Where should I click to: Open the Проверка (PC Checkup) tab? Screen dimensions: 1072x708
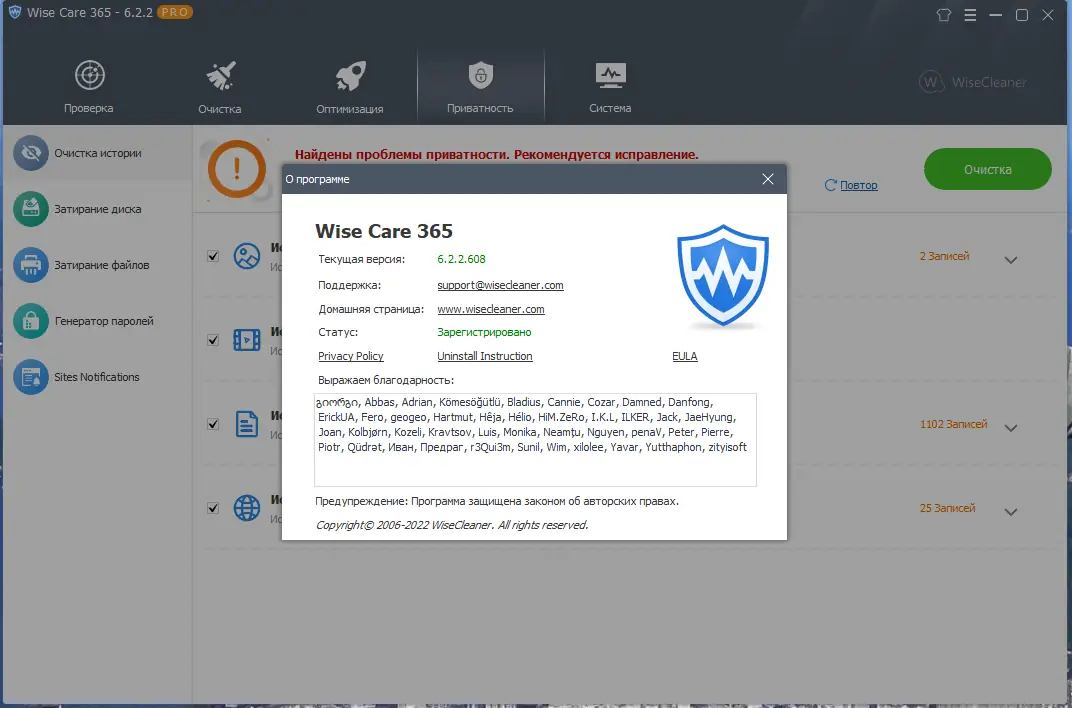coord(89,86)
